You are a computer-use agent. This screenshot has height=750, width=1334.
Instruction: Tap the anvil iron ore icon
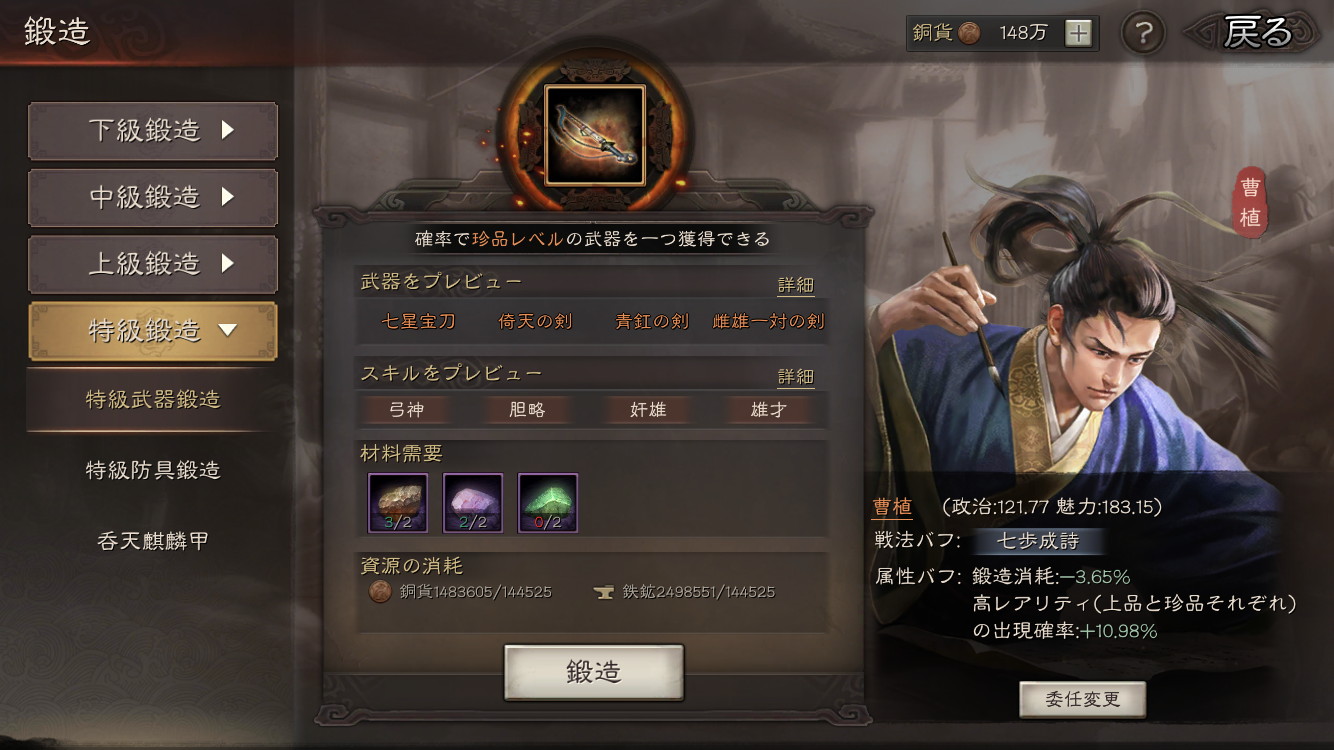tap(604, 592)
